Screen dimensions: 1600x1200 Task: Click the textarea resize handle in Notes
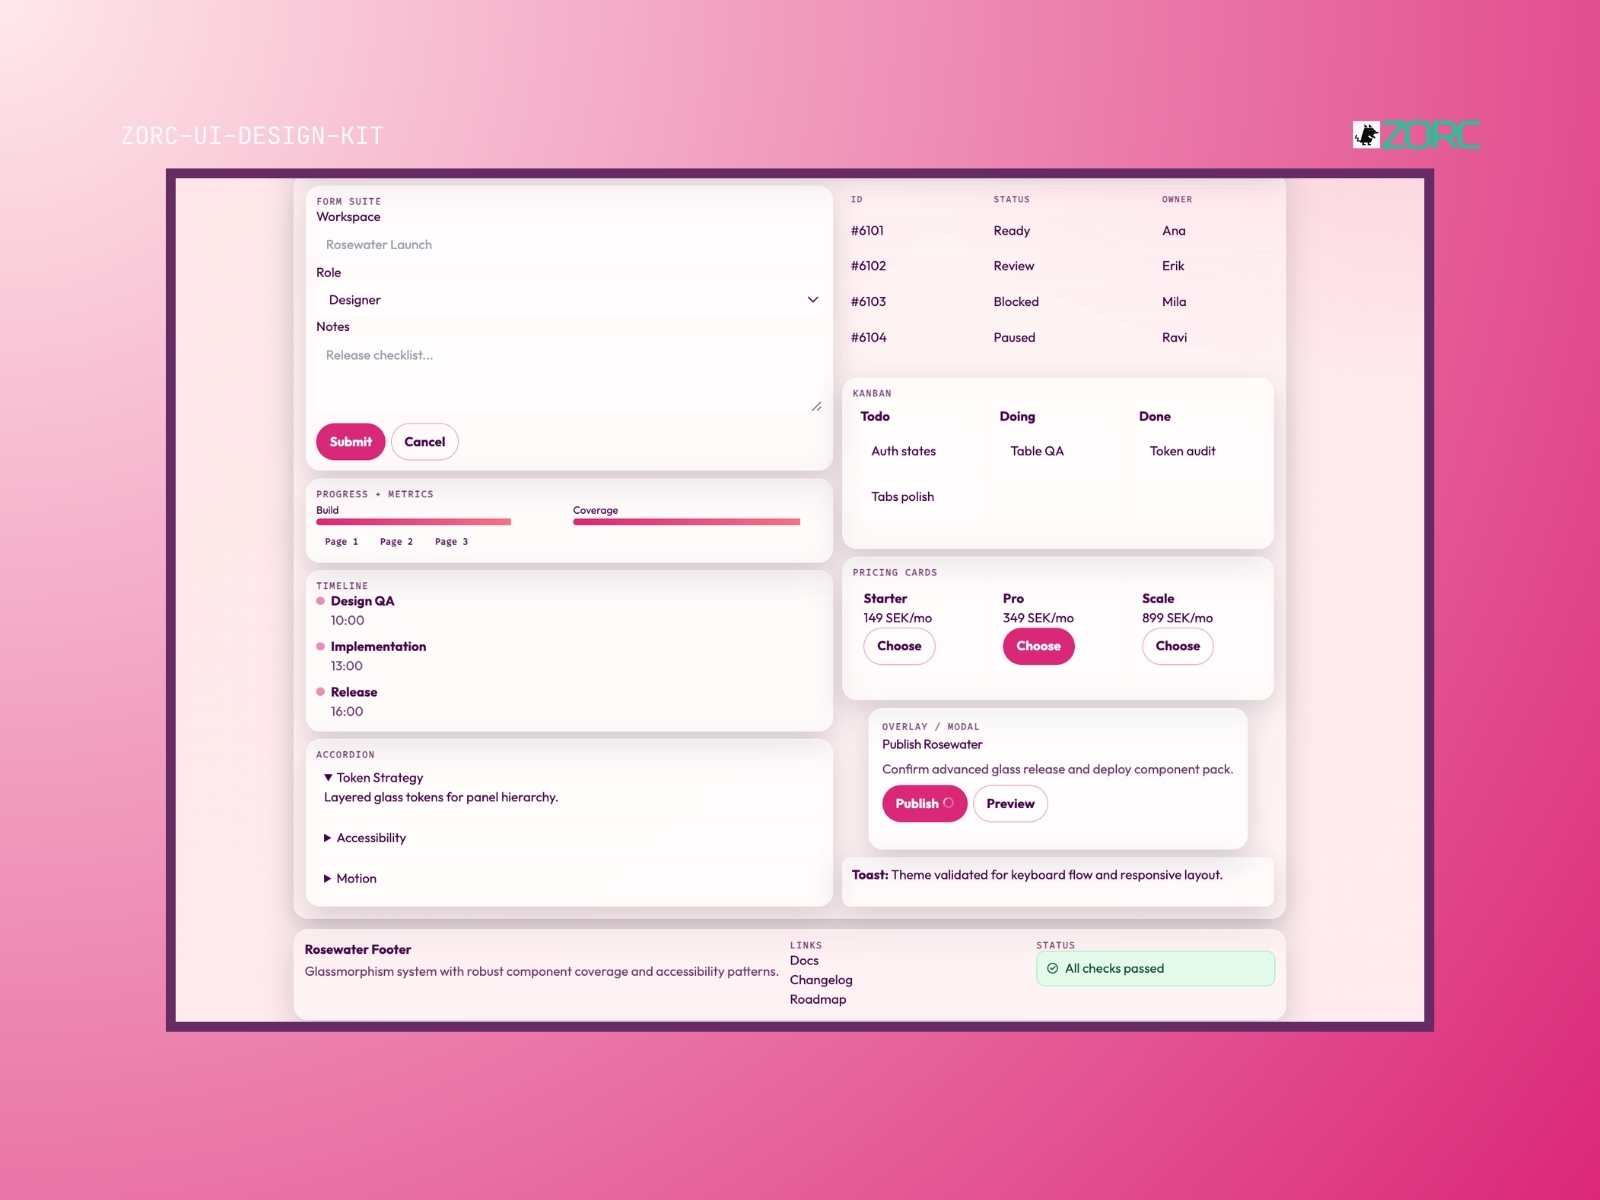pyautogui.click(x=816, y=406)
